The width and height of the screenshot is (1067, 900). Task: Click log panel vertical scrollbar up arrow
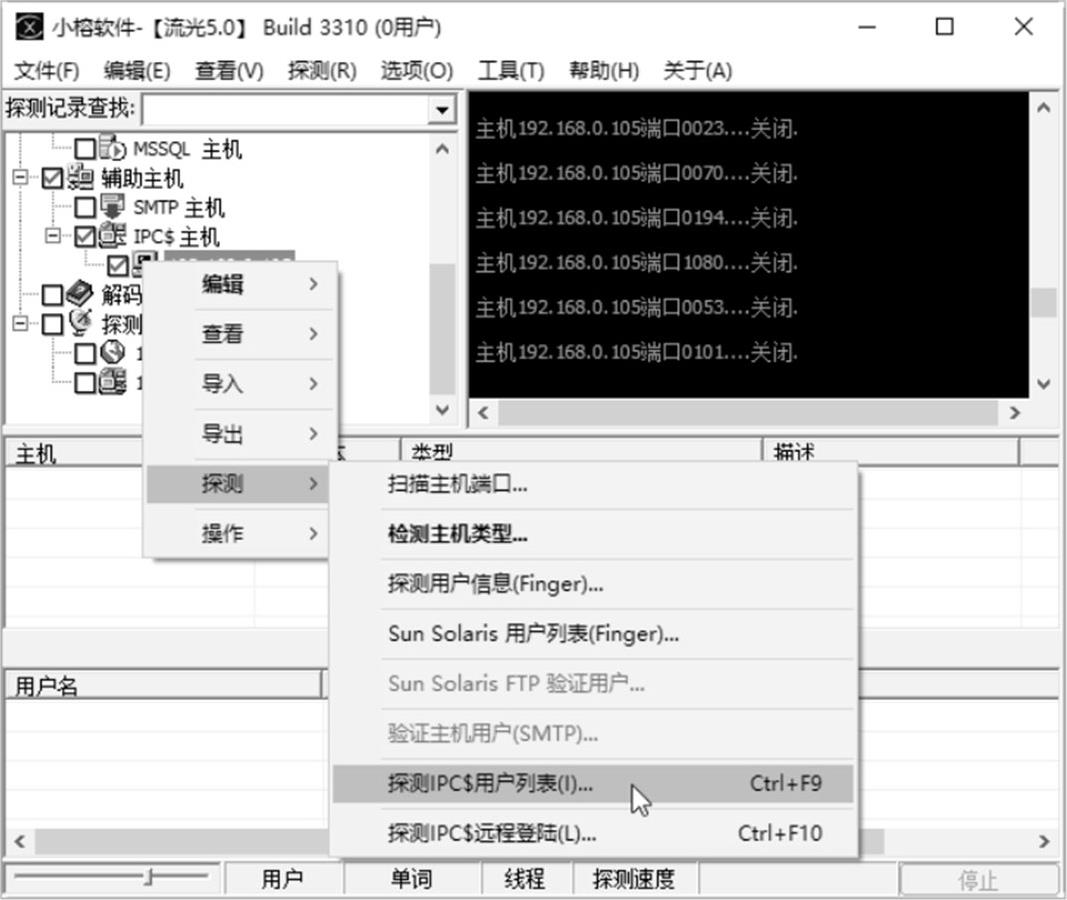1044,107
